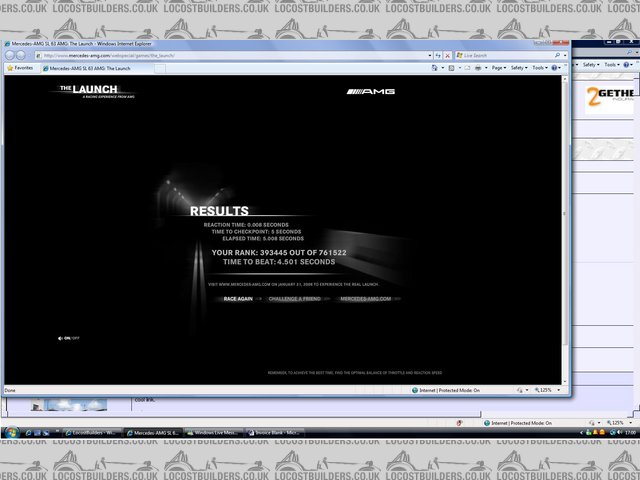The image size is (640, 480).
Task: Click the AMG logo
Action: [371, 92]
